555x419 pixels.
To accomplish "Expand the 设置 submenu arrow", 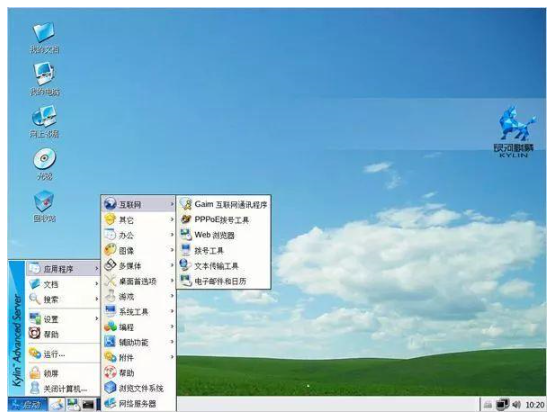I will point(96,318).
